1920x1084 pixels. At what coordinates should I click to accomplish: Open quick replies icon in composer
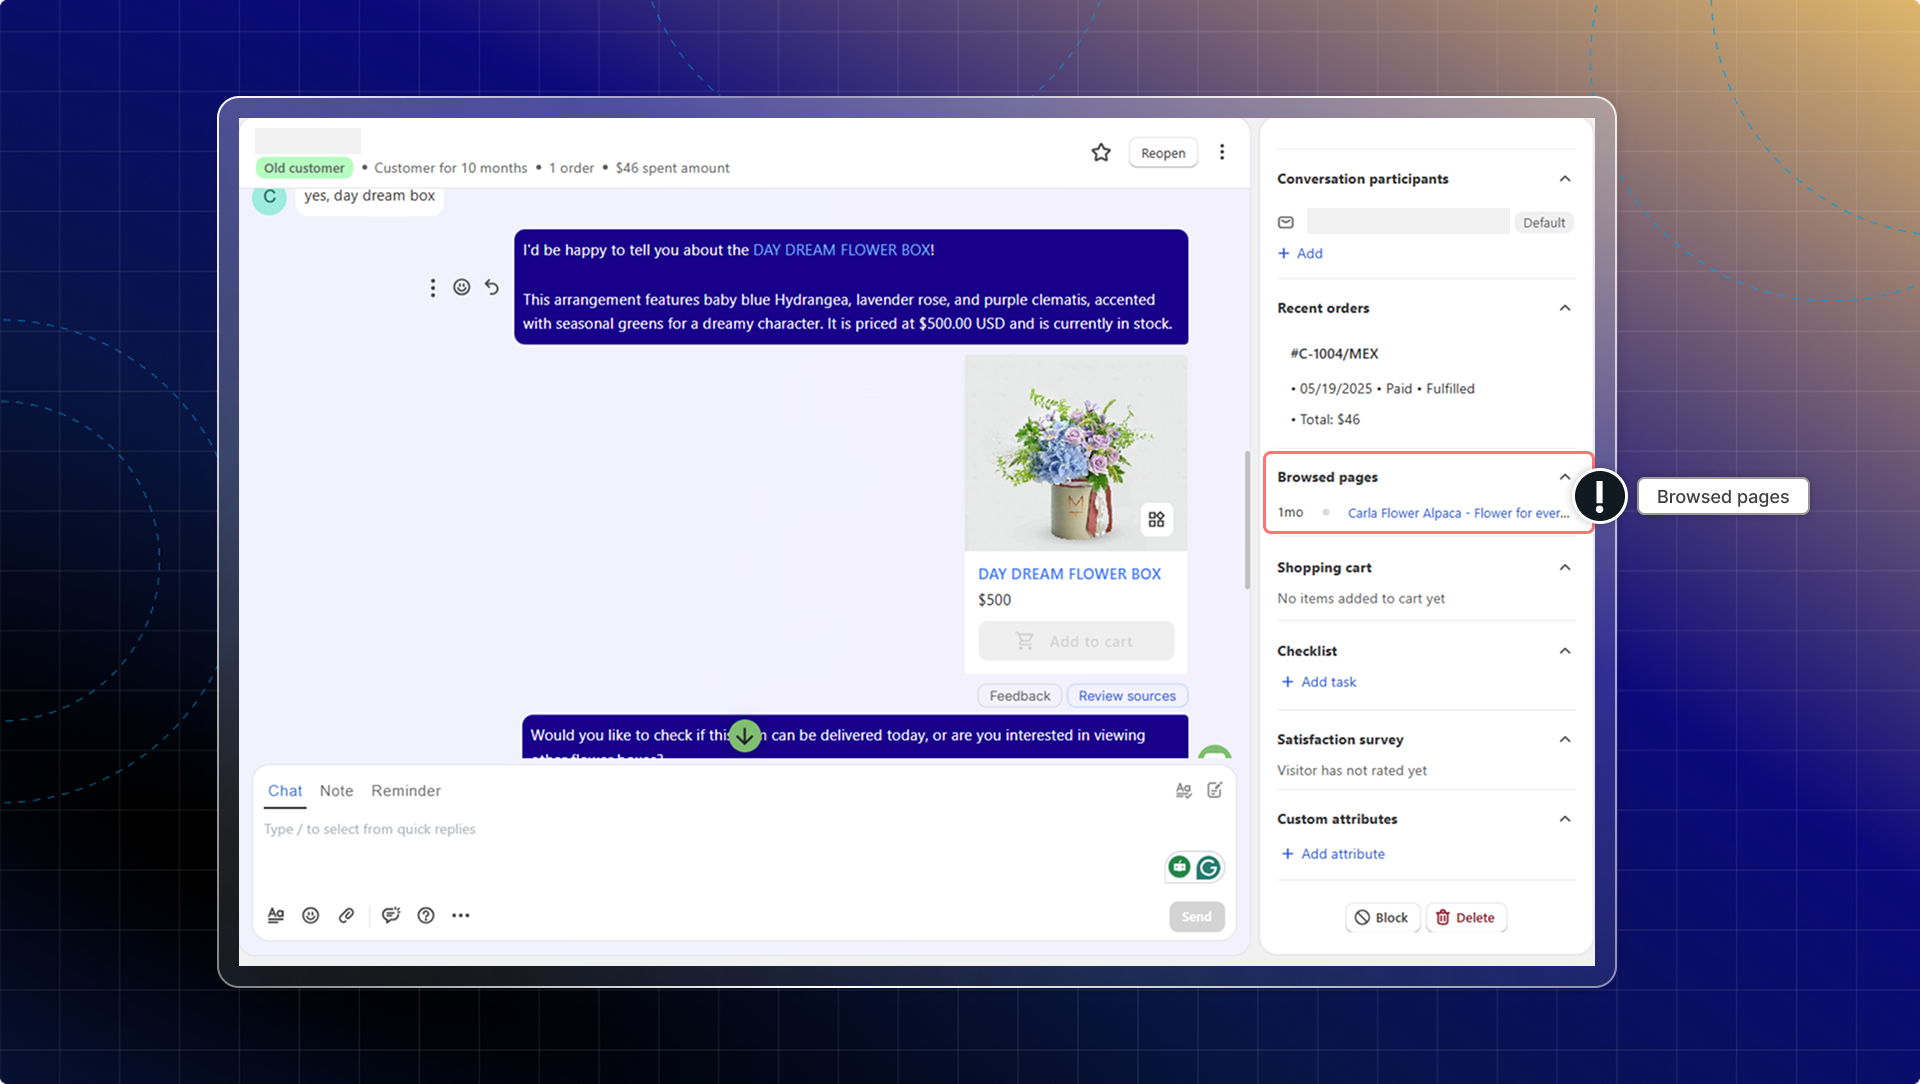(391, 915)
